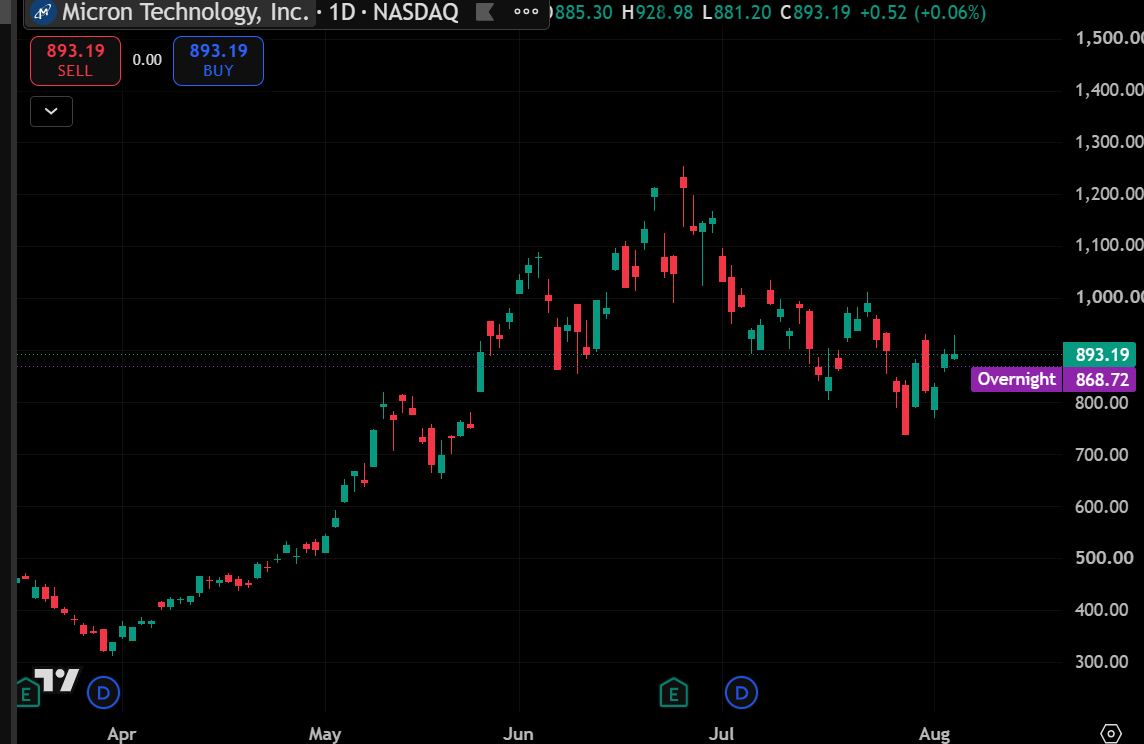Click the 1D interval label in the title
This screenshot has width=1144, height=744.
click(x=342, y=12)
